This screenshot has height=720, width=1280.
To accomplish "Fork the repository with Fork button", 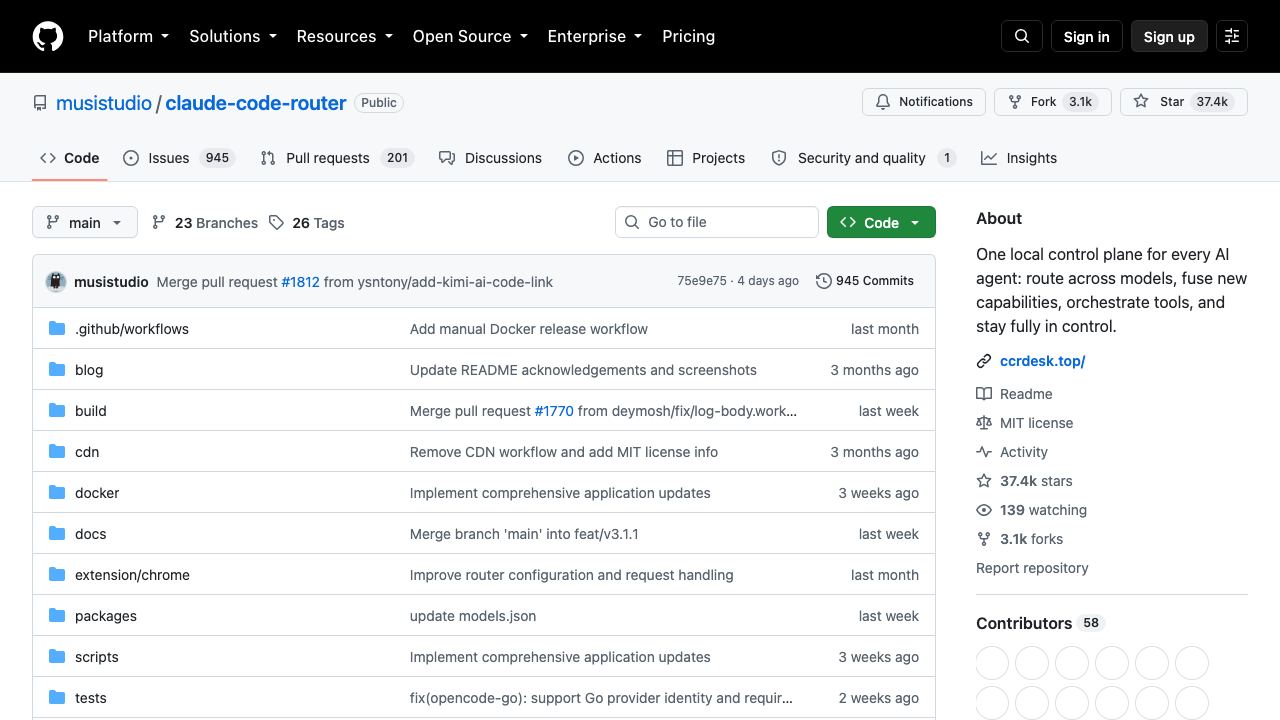I will point(1052,102).
